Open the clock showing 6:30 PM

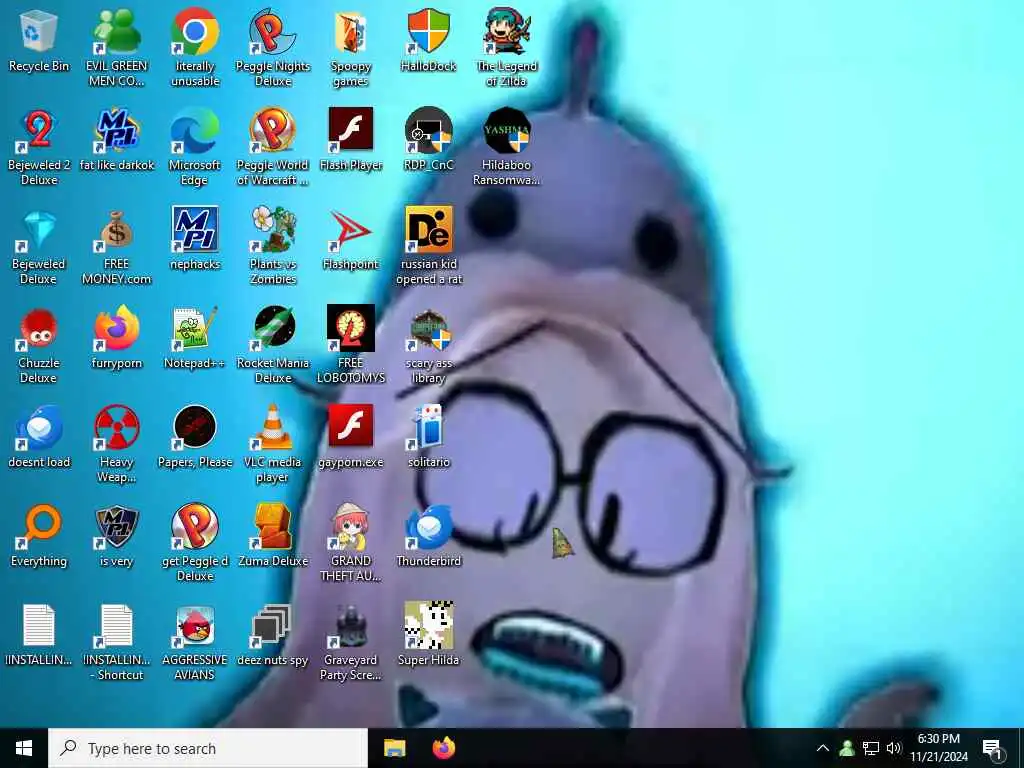[x=939, y=748]
